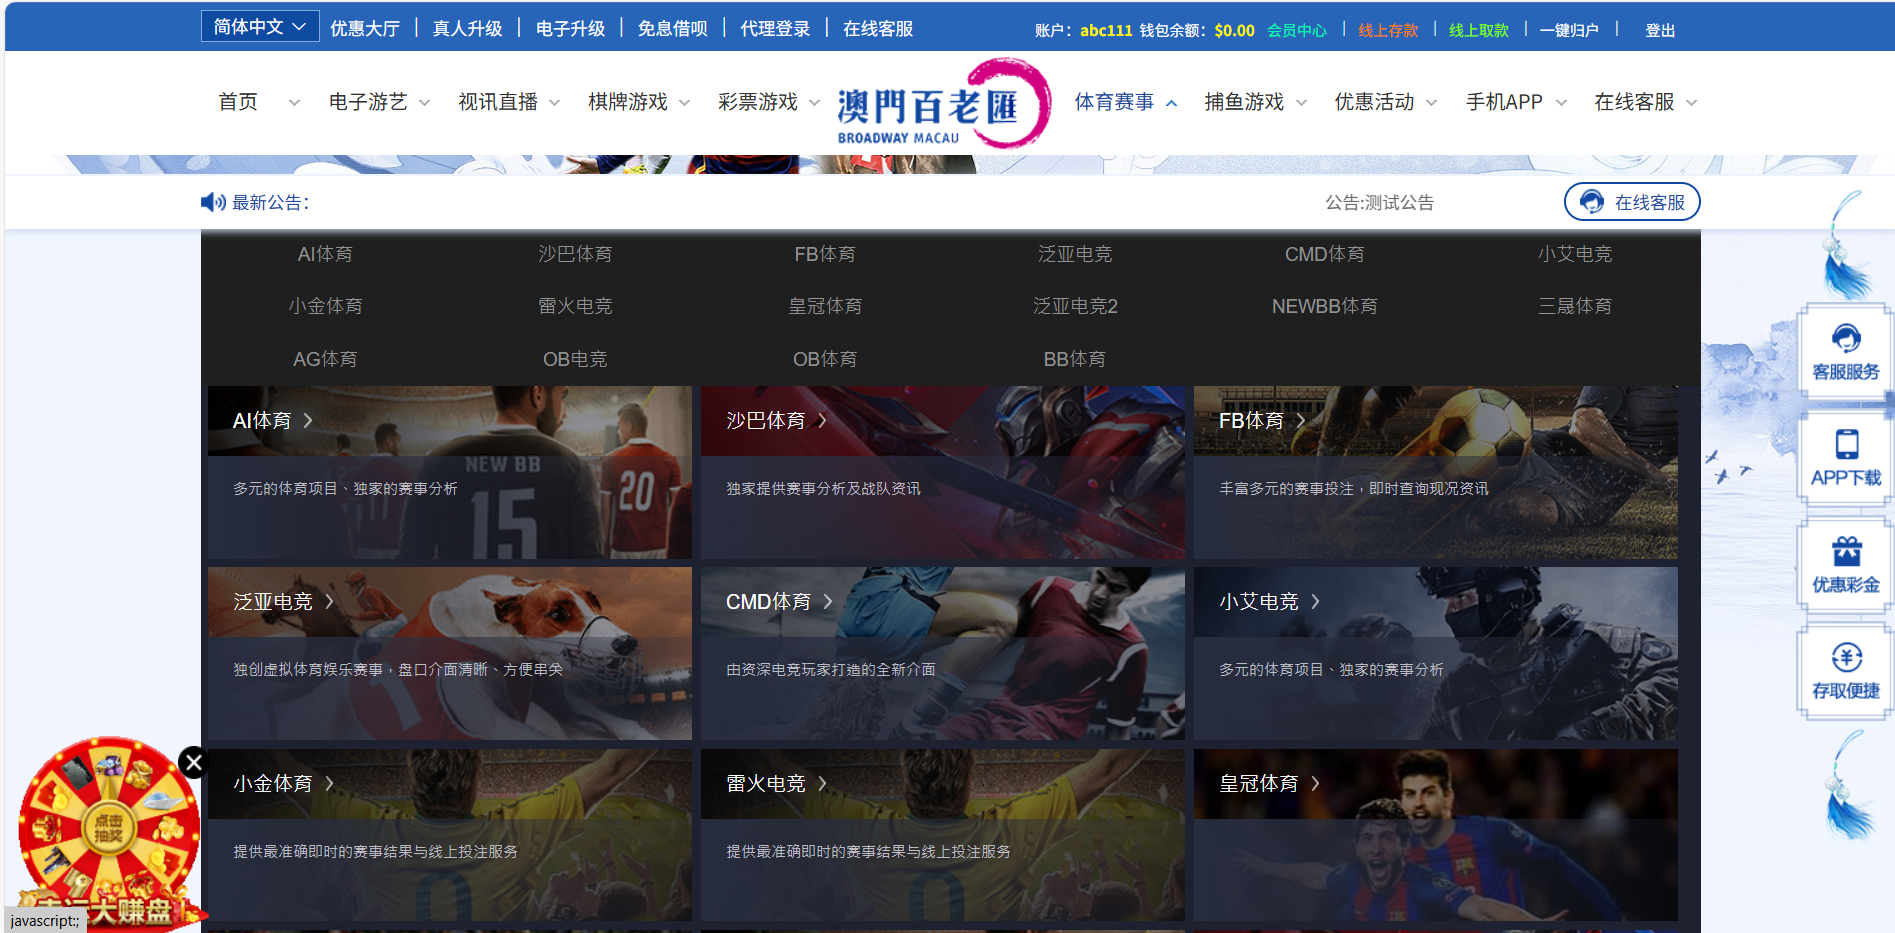Click 线上取款 withdrawal link
This screenshot has width=1895, height=933.
(1479, 31)
